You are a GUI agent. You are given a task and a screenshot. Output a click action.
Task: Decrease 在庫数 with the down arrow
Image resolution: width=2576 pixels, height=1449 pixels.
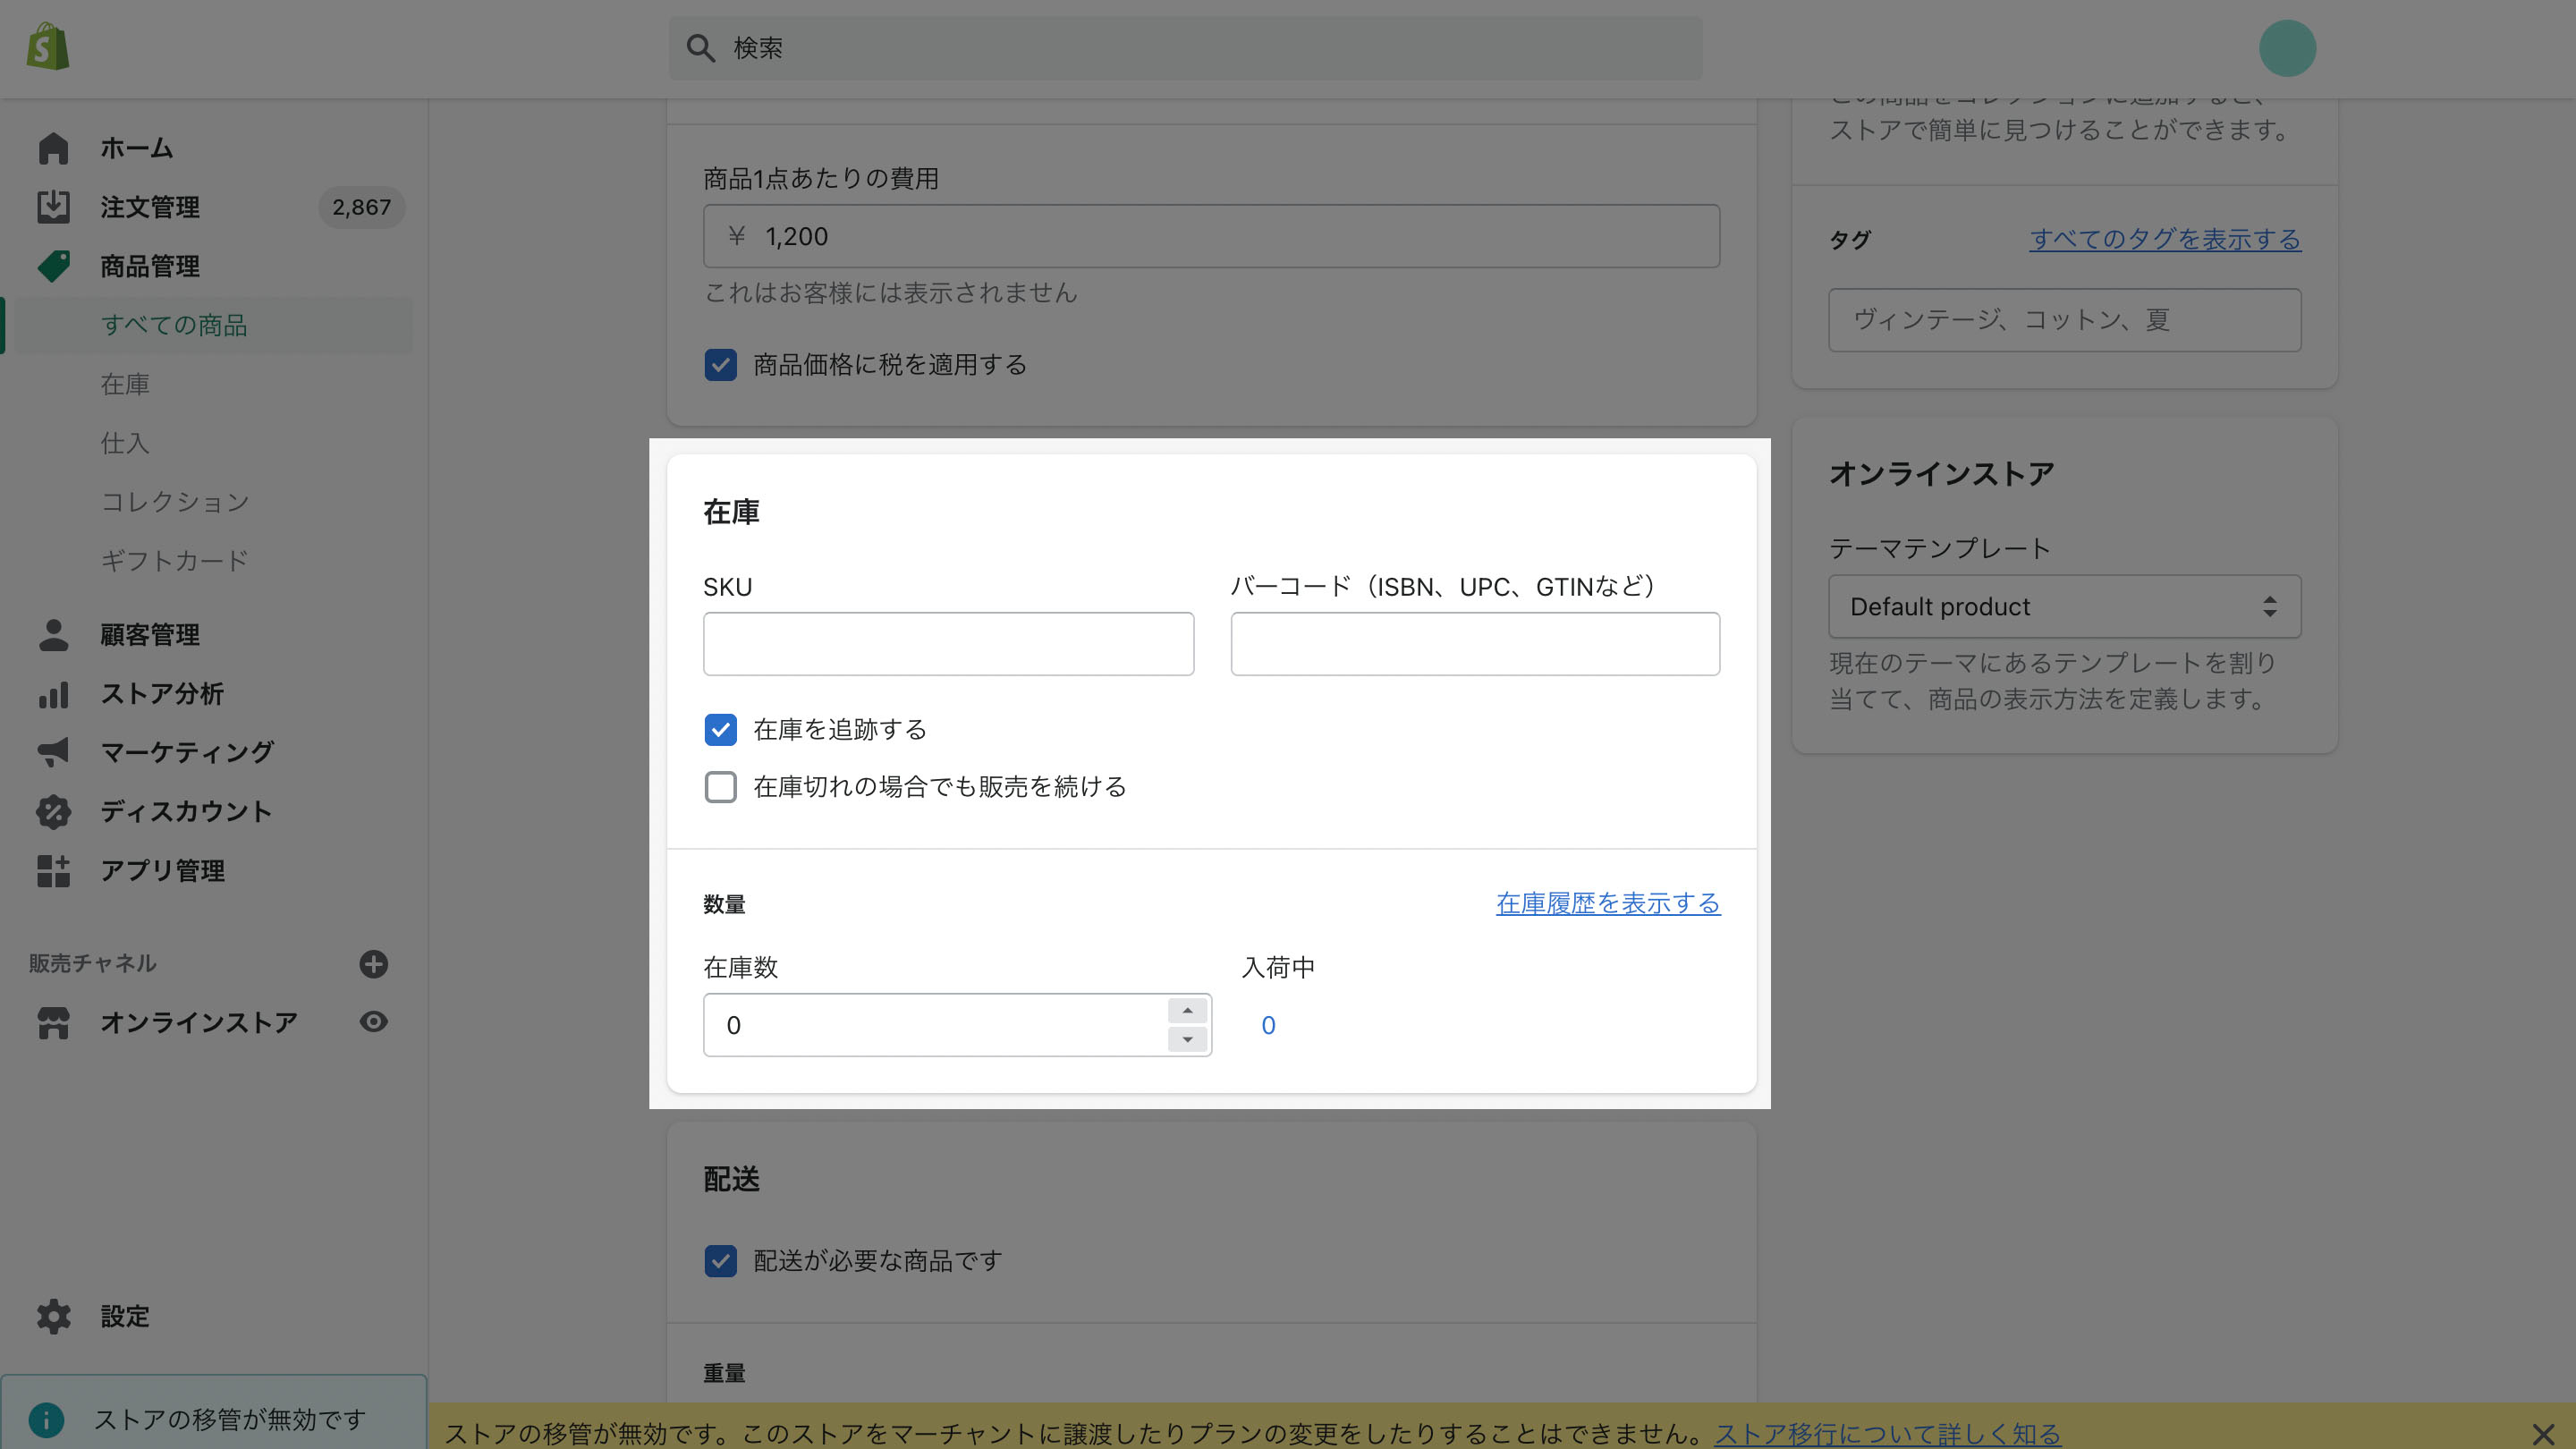(1187, 1039)
